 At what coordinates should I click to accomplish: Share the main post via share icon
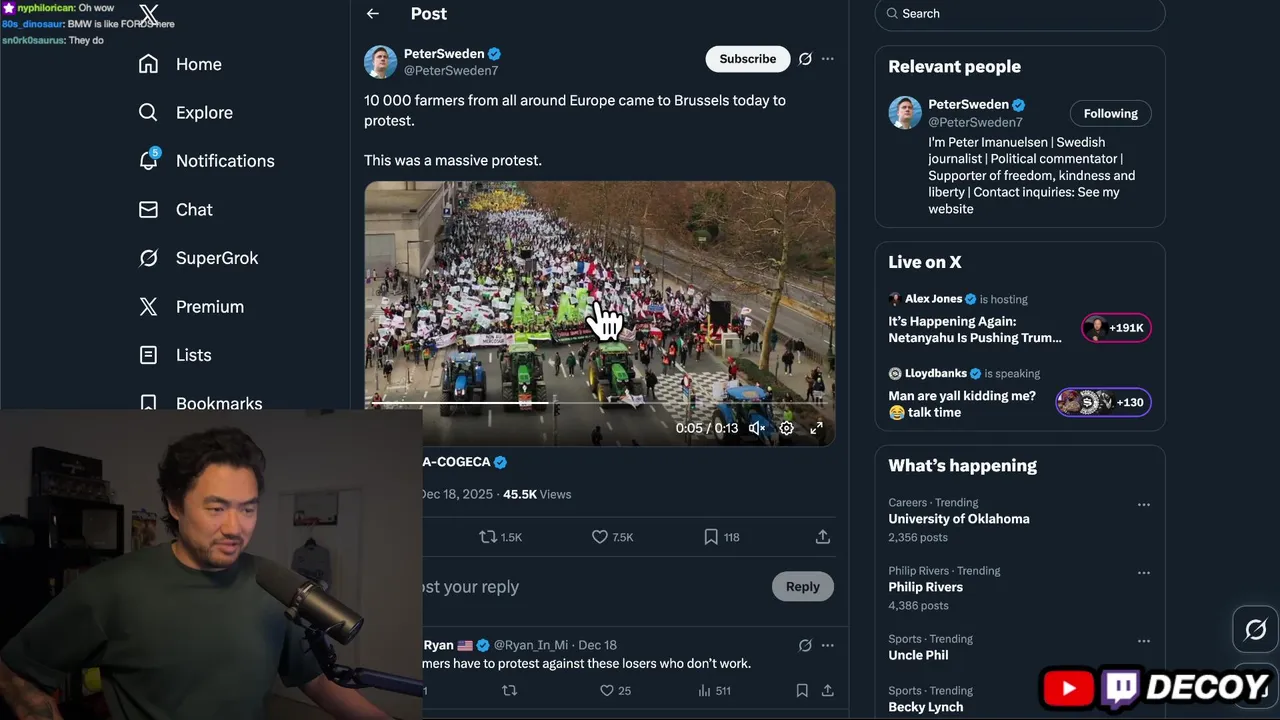point(822,537)
